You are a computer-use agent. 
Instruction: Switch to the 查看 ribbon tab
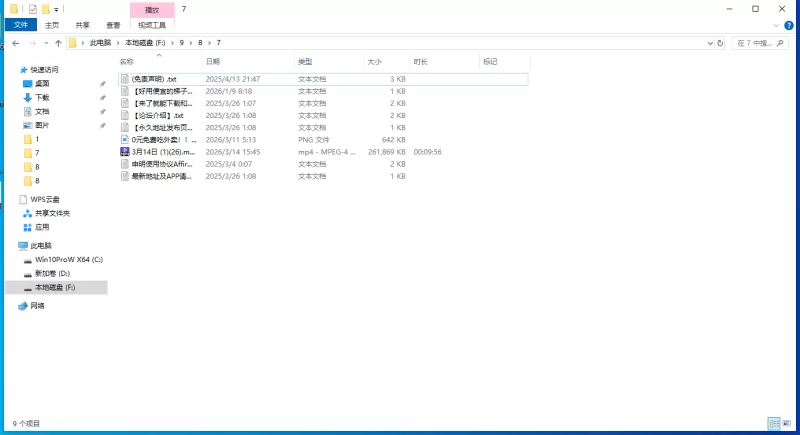point(113,25)
